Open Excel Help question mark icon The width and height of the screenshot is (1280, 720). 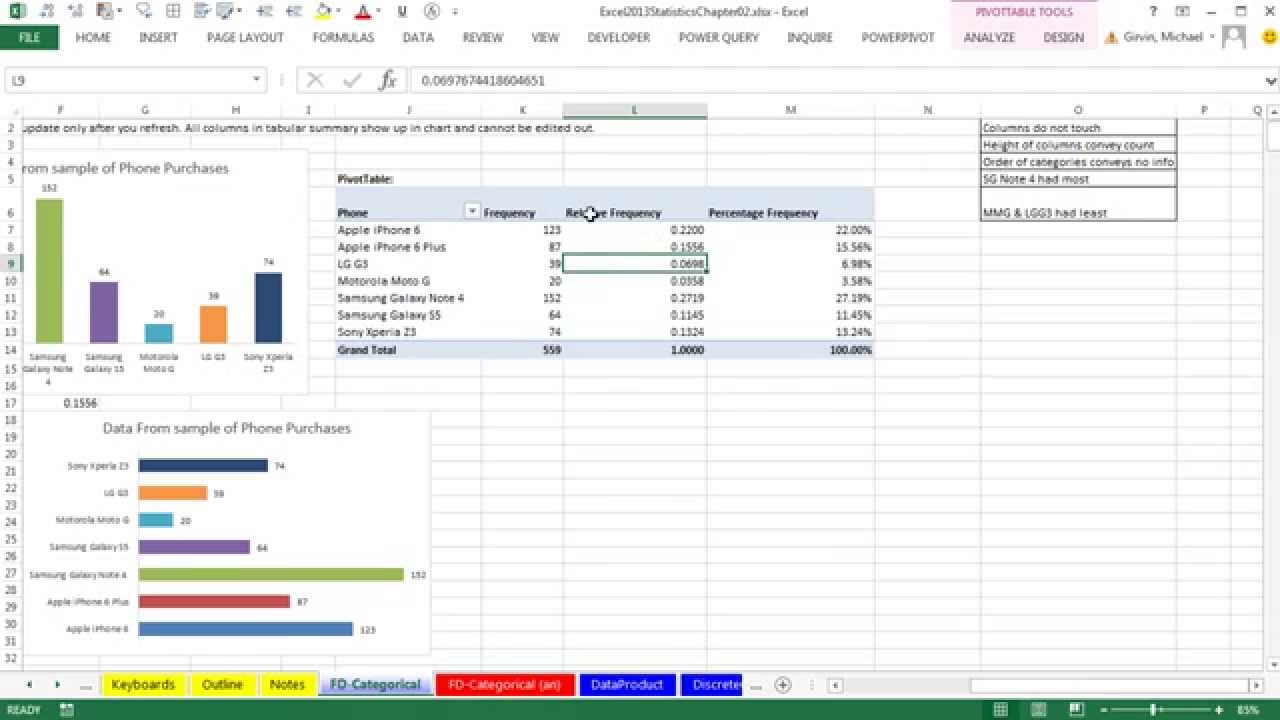(x=1153, y=12)
